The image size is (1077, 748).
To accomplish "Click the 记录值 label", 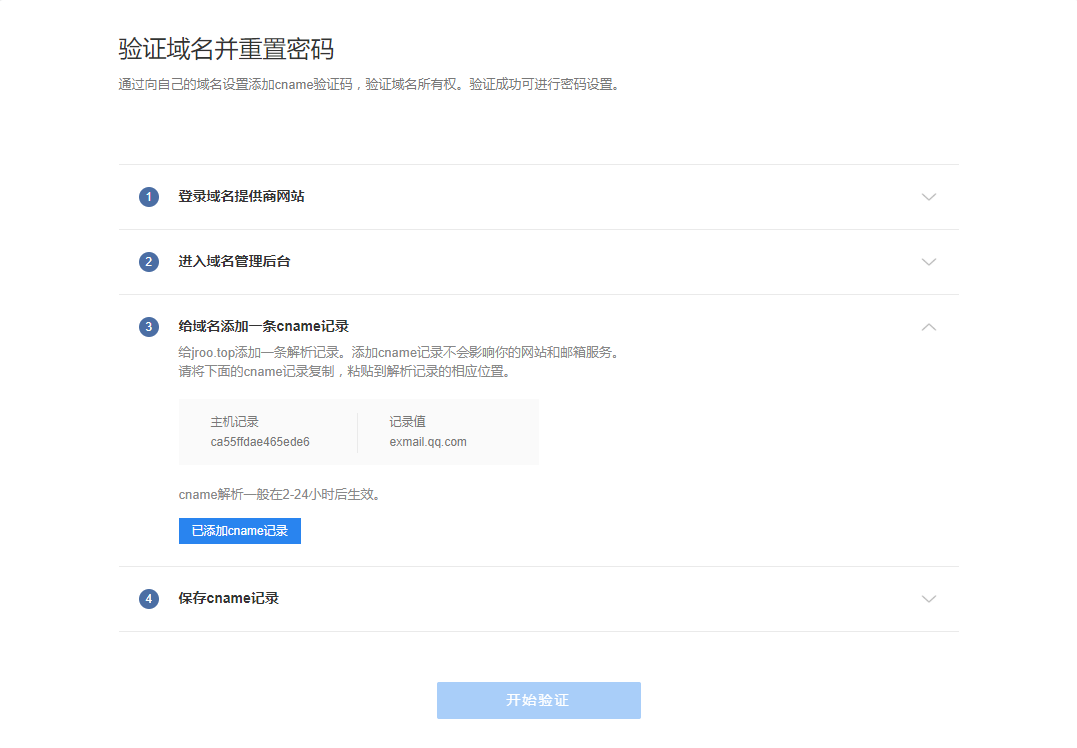I will pyautogui.click(x=407, y=422).
